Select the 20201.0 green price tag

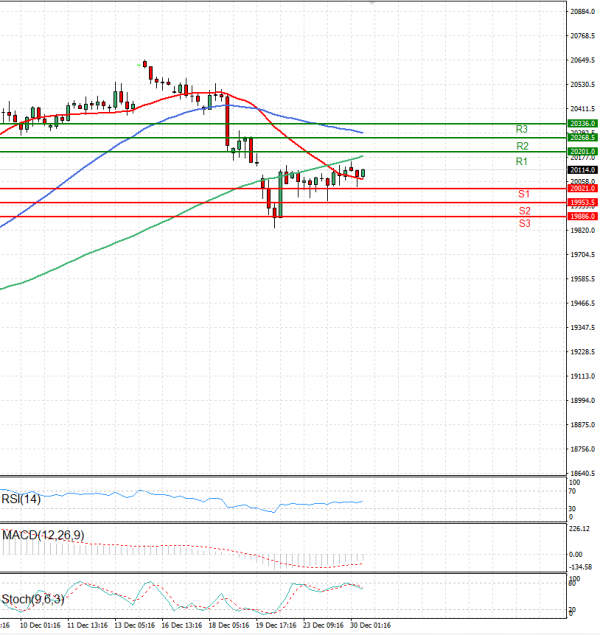coord(582,151)
